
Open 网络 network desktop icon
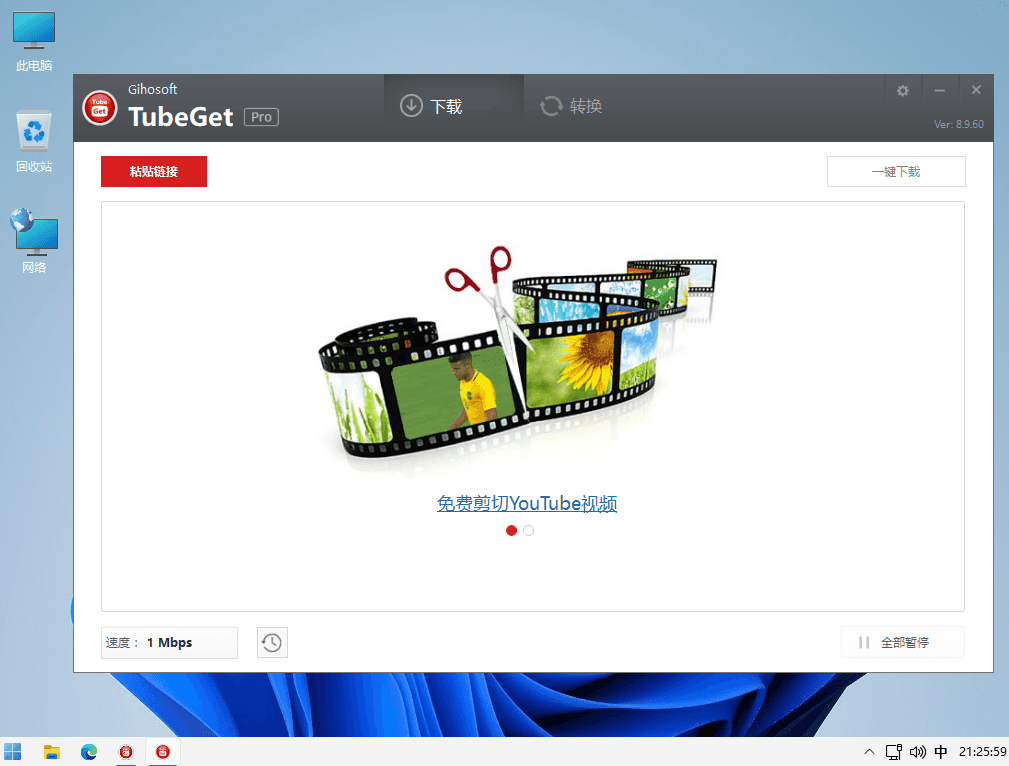(34, 241)
